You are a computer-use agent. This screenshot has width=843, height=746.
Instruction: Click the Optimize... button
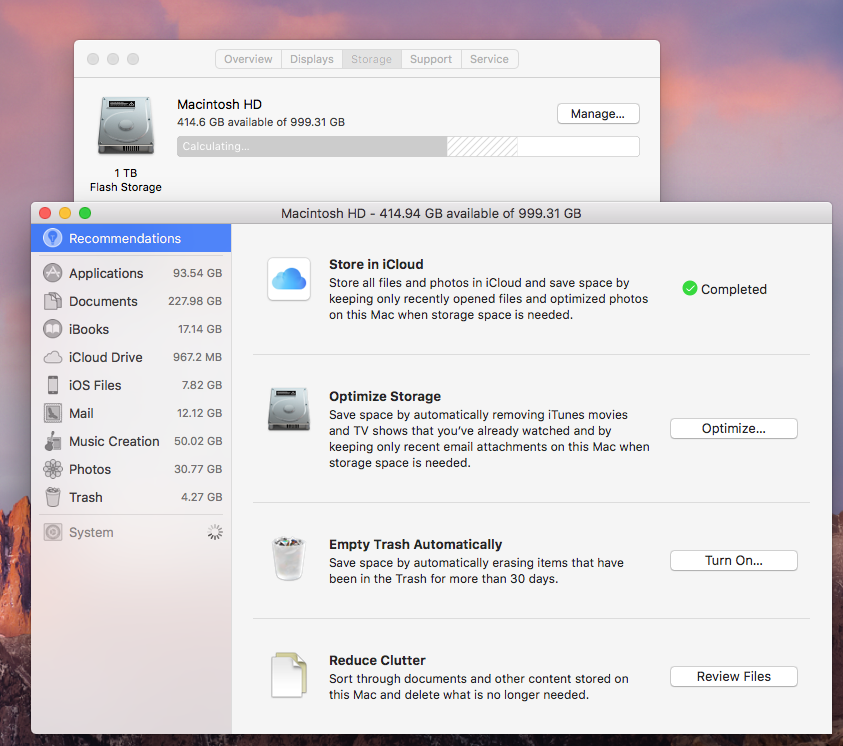tap(733, 428)
